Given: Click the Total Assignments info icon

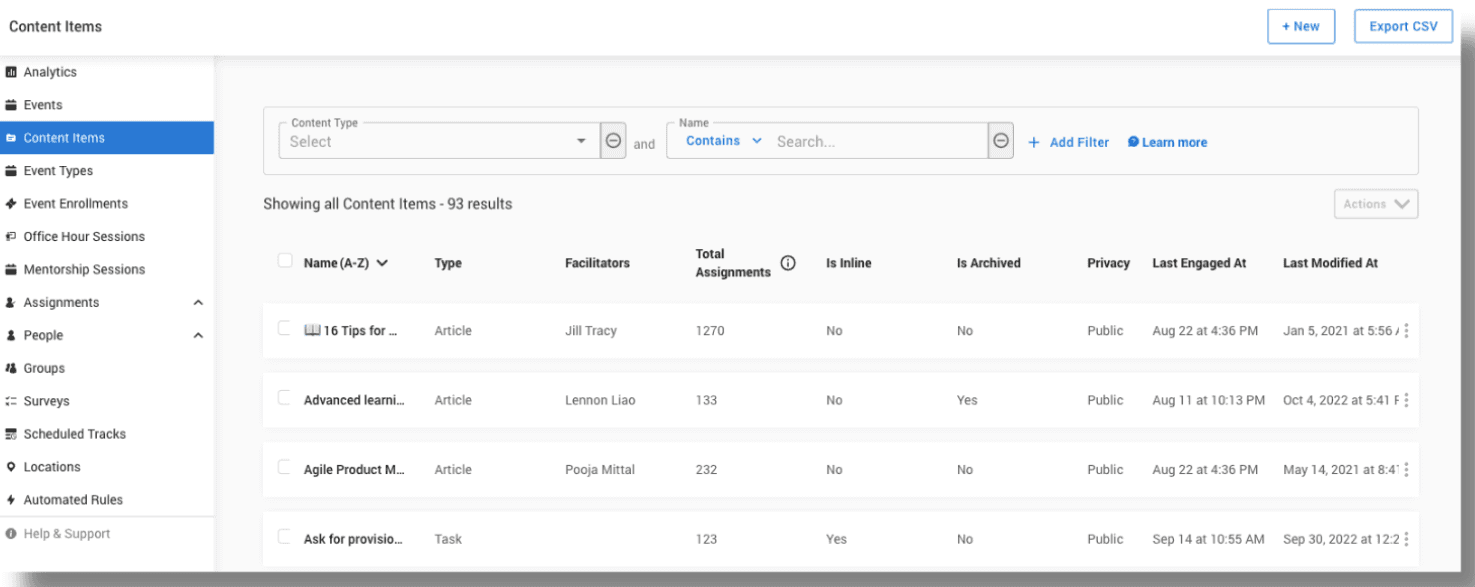Looking at the screenshot, I should pos(788,264).
